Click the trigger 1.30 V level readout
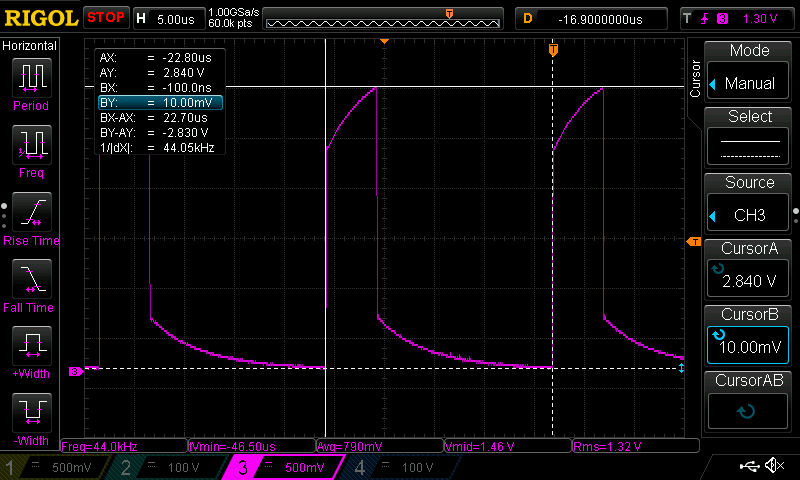 tap(760, 19)
